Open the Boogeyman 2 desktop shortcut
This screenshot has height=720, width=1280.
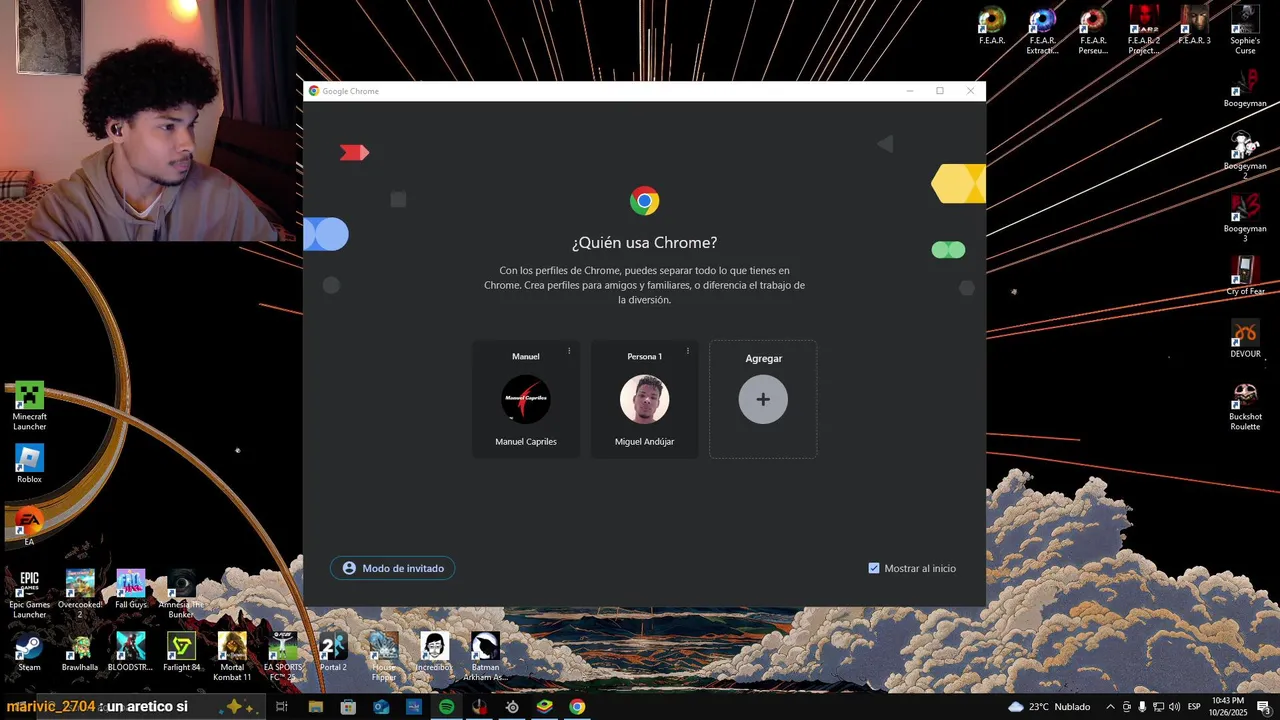(1245, 155)
